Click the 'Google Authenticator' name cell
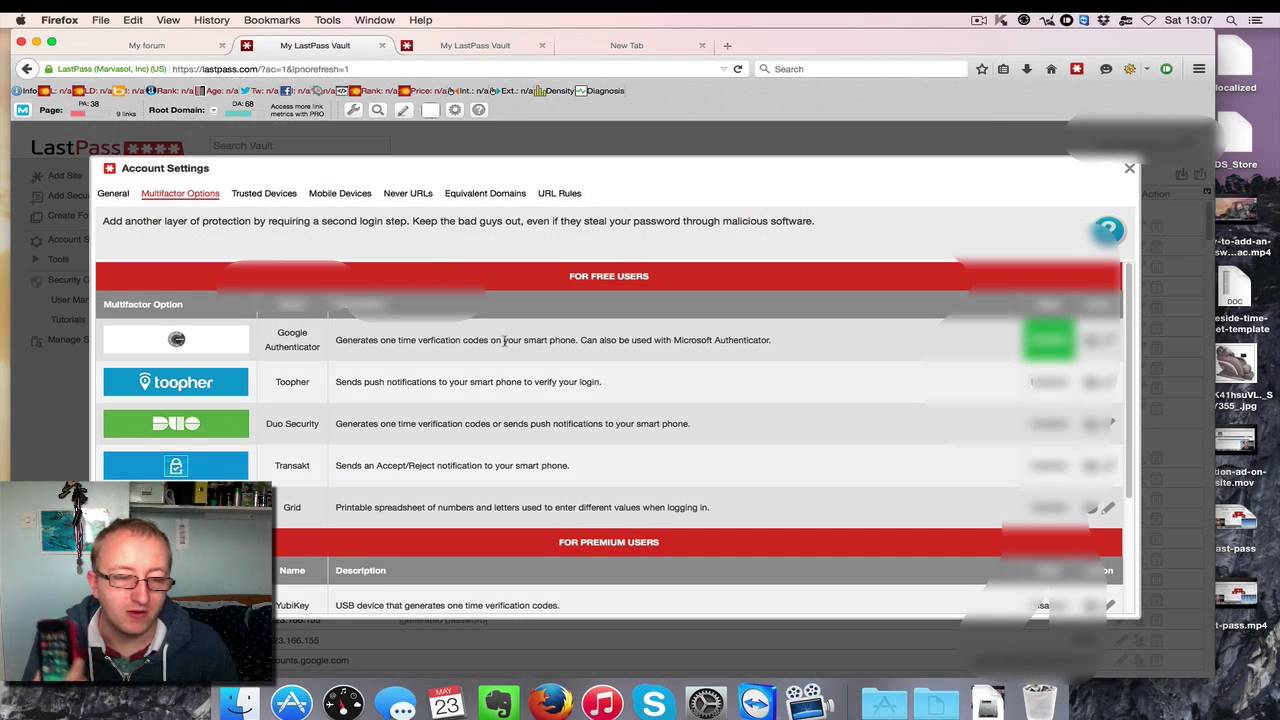This screenshot has height=720, width=1280. click(292, 340)
